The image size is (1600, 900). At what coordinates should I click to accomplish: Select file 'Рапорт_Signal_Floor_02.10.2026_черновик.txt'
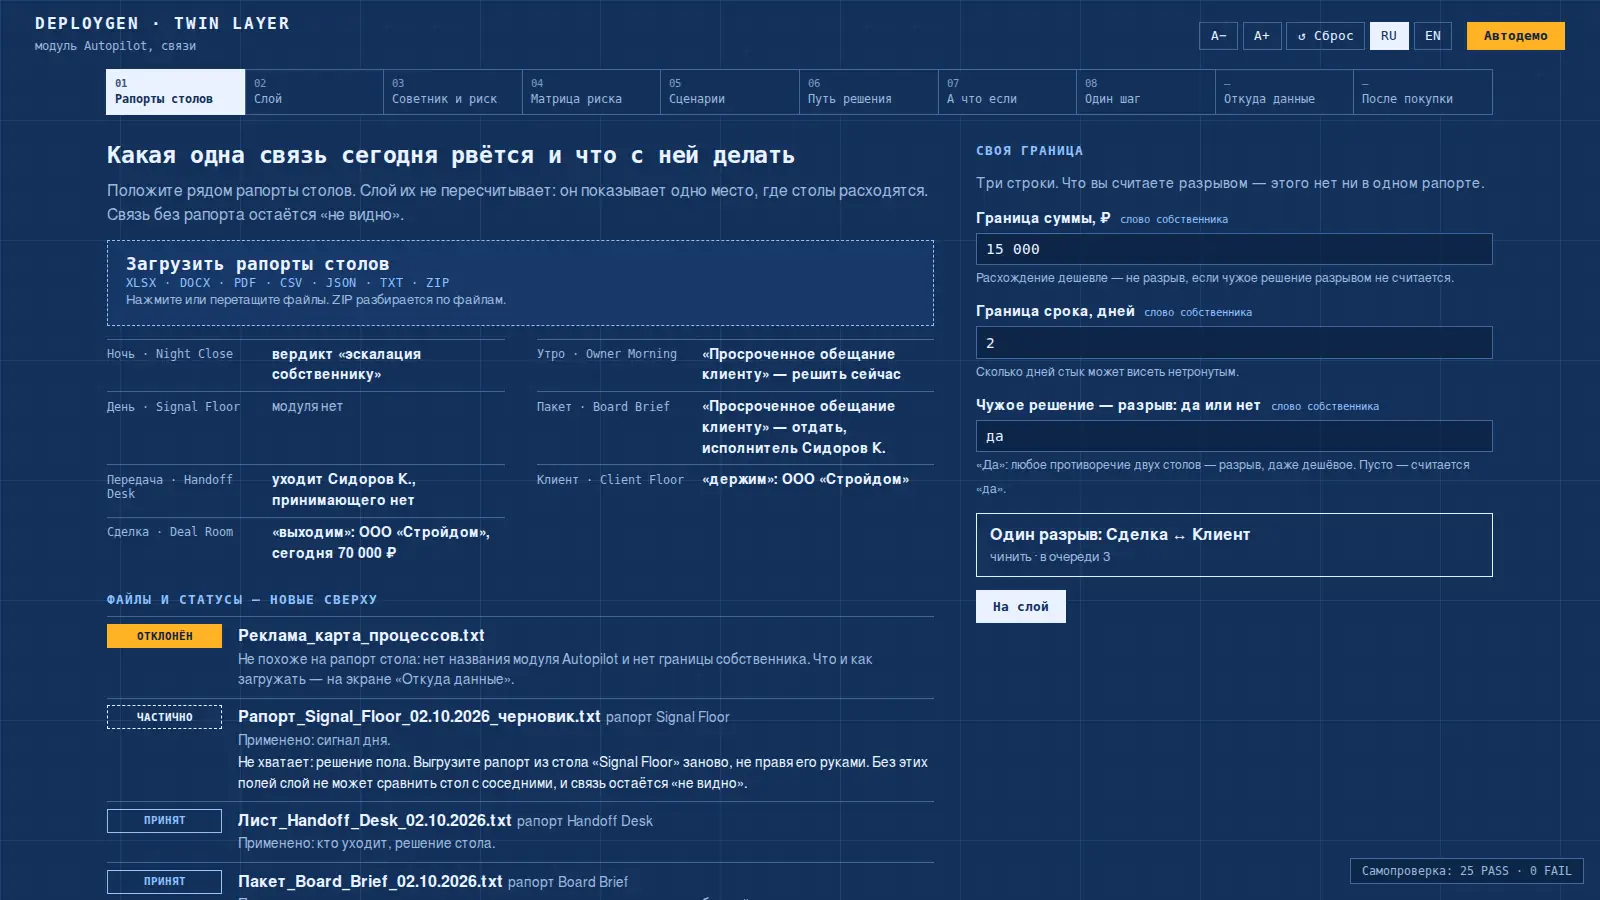tap(419, 717)
